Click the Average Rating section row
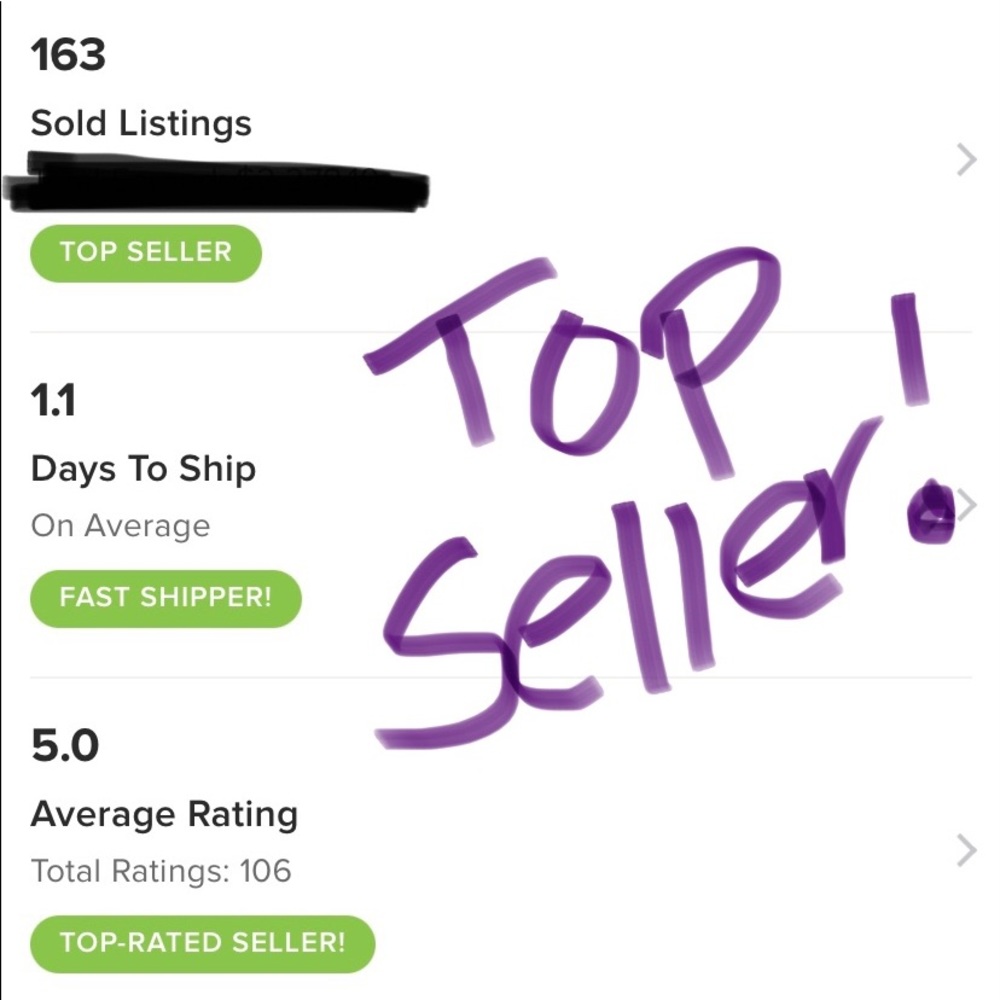Screen dimensions: 1000x1000 tap(165, 813)
